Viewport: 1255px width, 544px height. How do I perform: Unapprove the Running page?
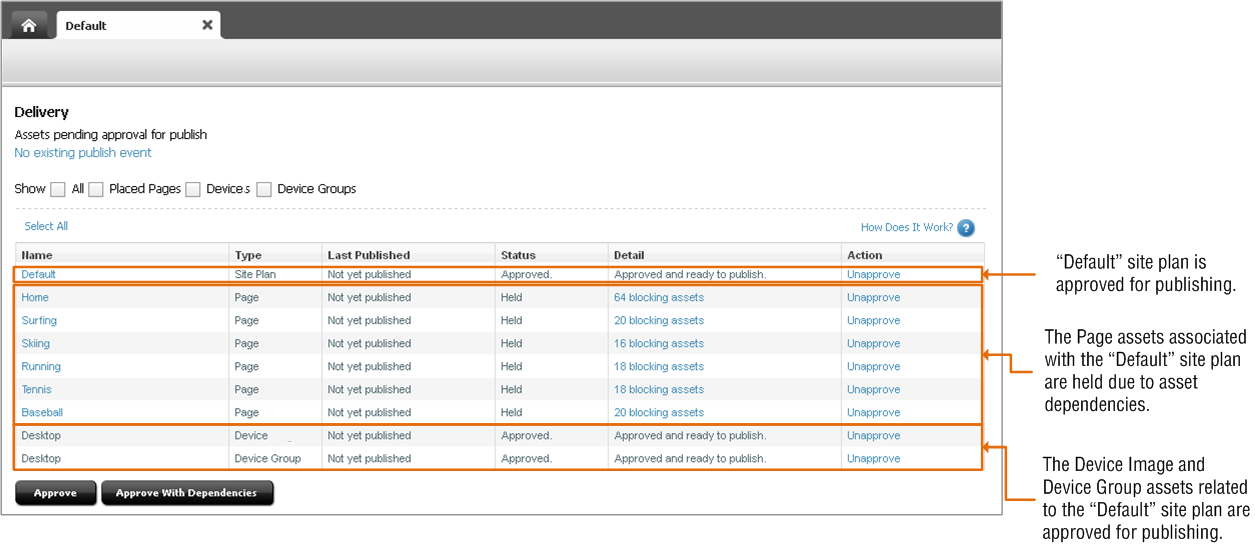point(873,366)
